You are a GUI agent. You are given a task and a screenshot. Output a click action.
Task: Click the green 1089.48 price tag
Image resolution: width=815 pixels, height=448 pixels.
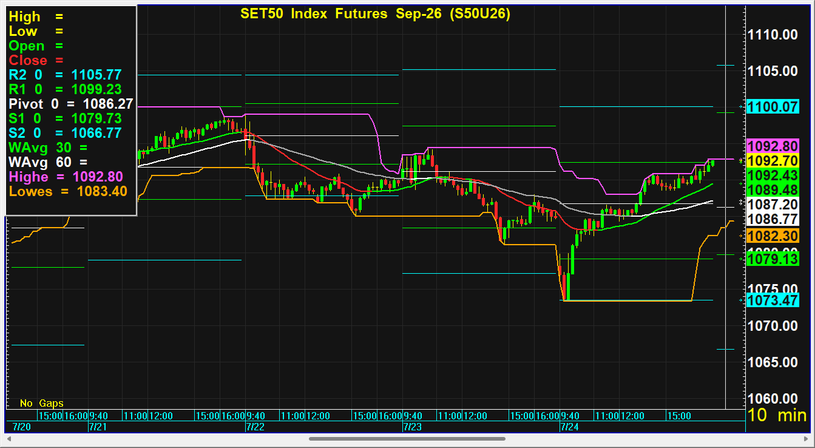[x=772, y=189]
